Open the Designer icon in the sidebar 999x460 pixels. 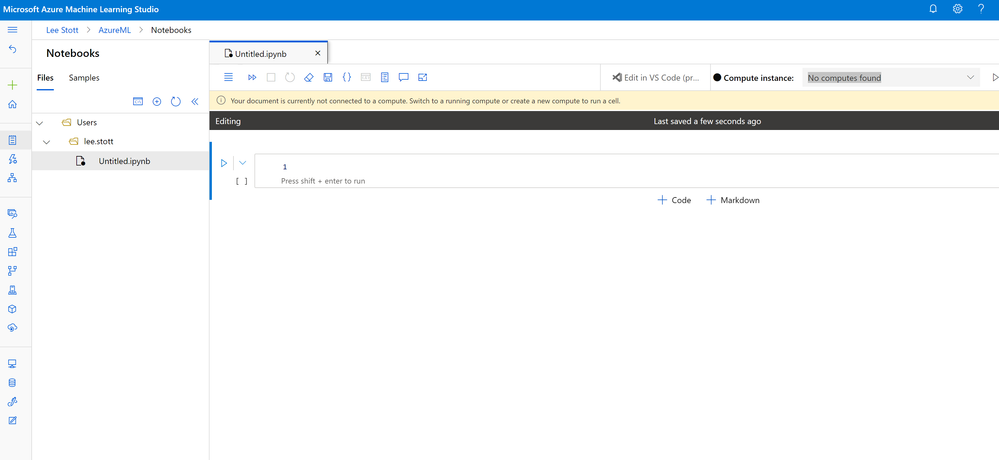(12, 178)
